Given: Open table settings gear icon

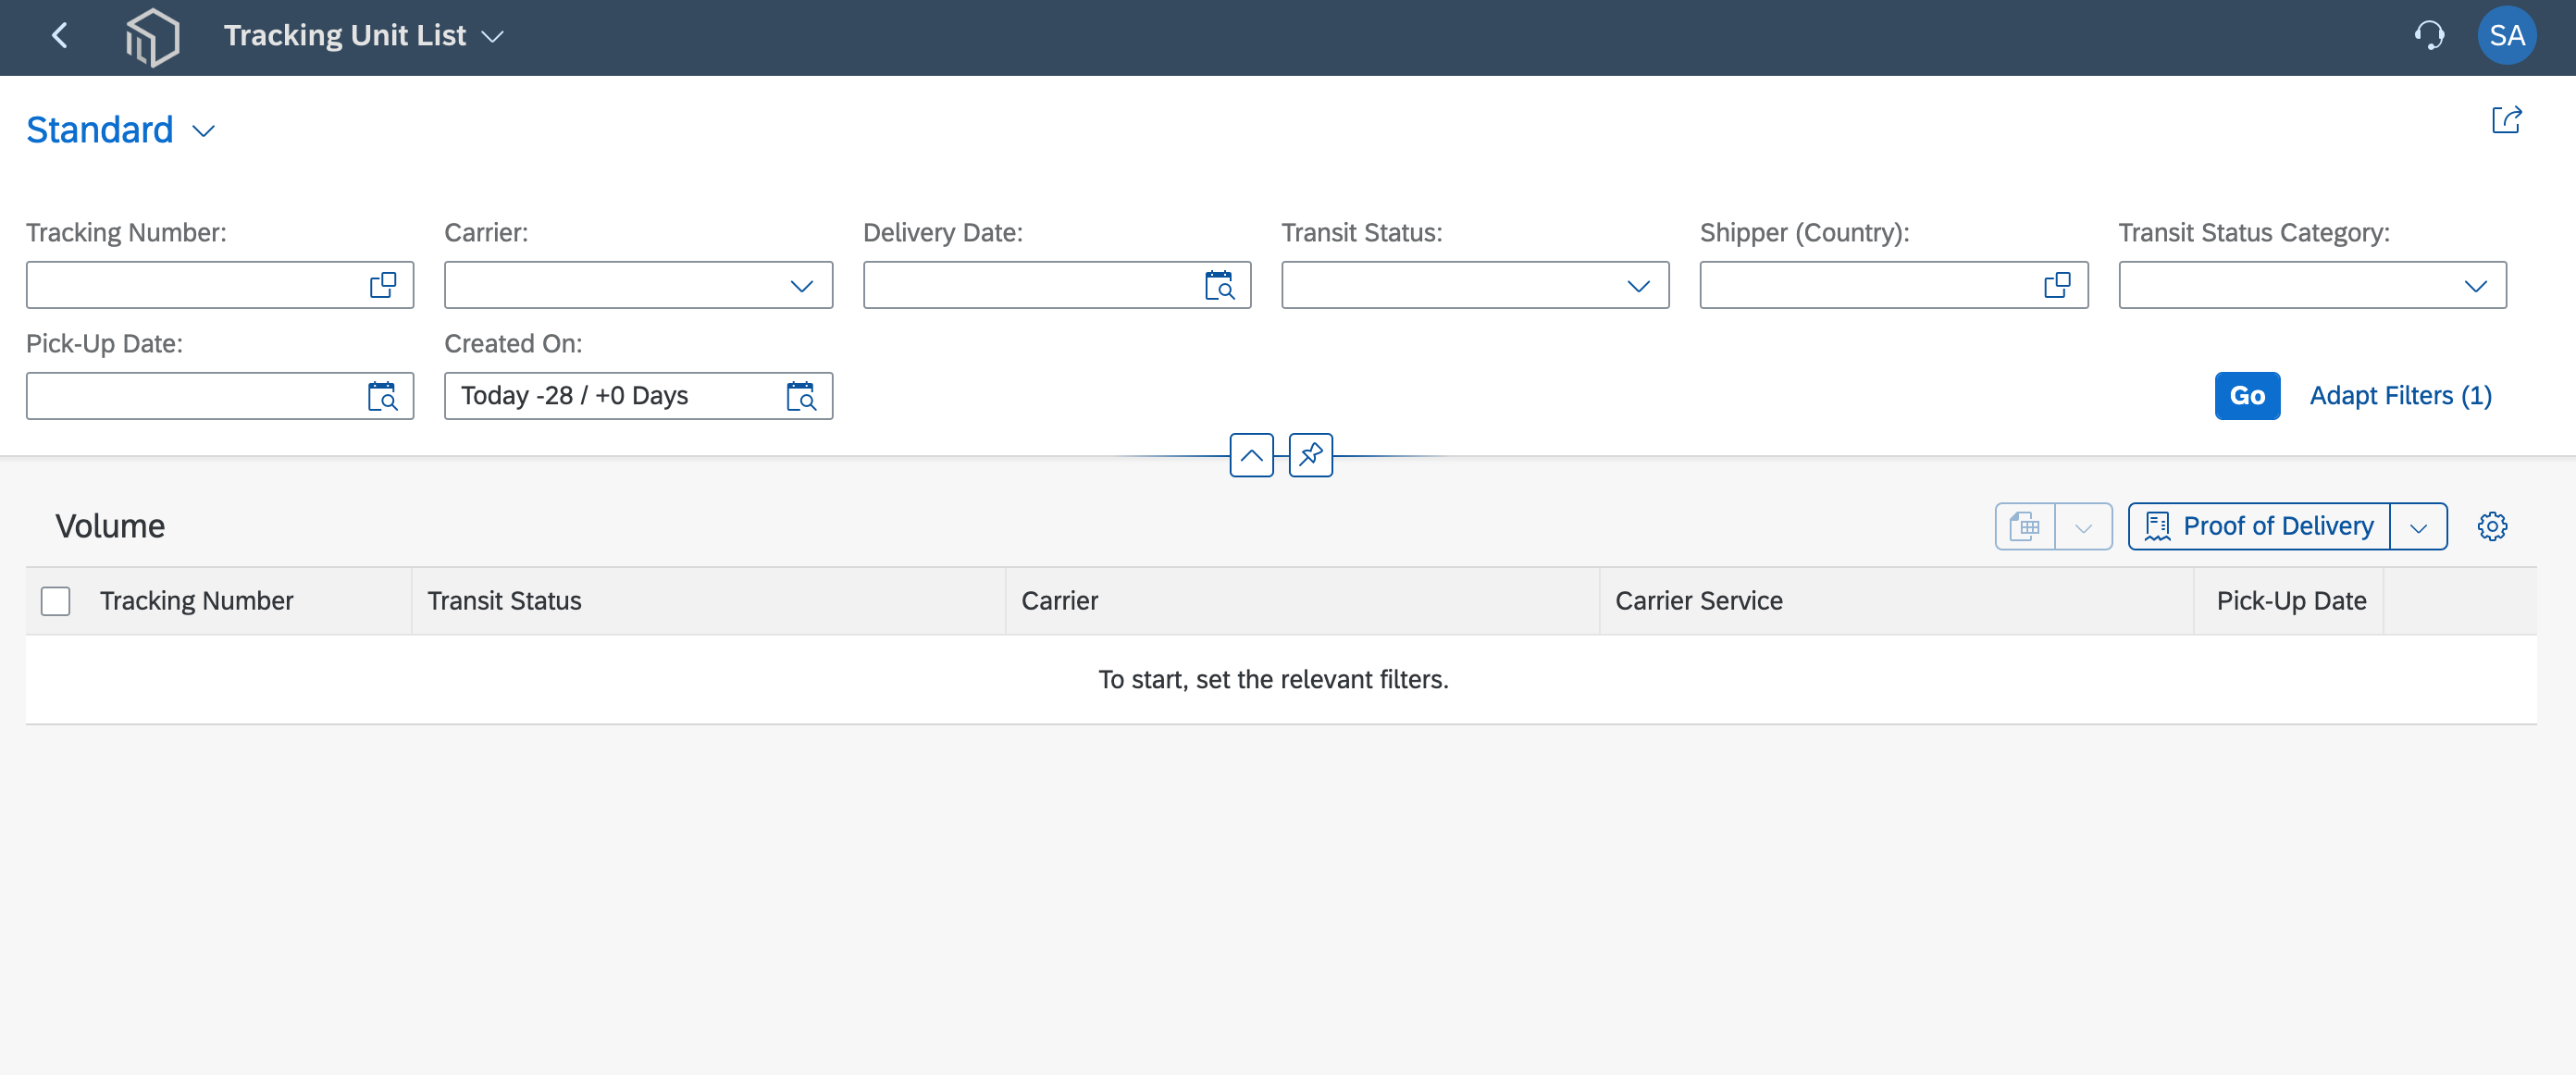Looking at the screenshot, I should (x=2492, y=526).
